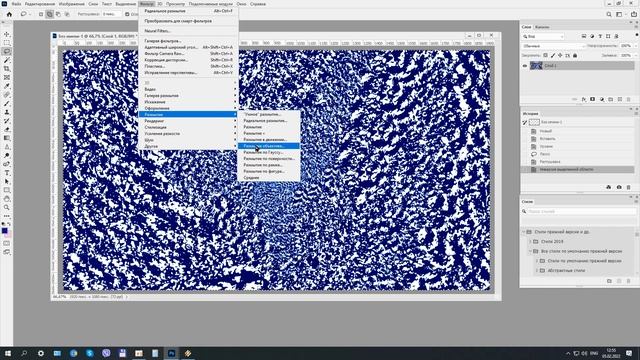Expand Абстрактные стили folder
The image size is (640, 360).
click(537, 270)
